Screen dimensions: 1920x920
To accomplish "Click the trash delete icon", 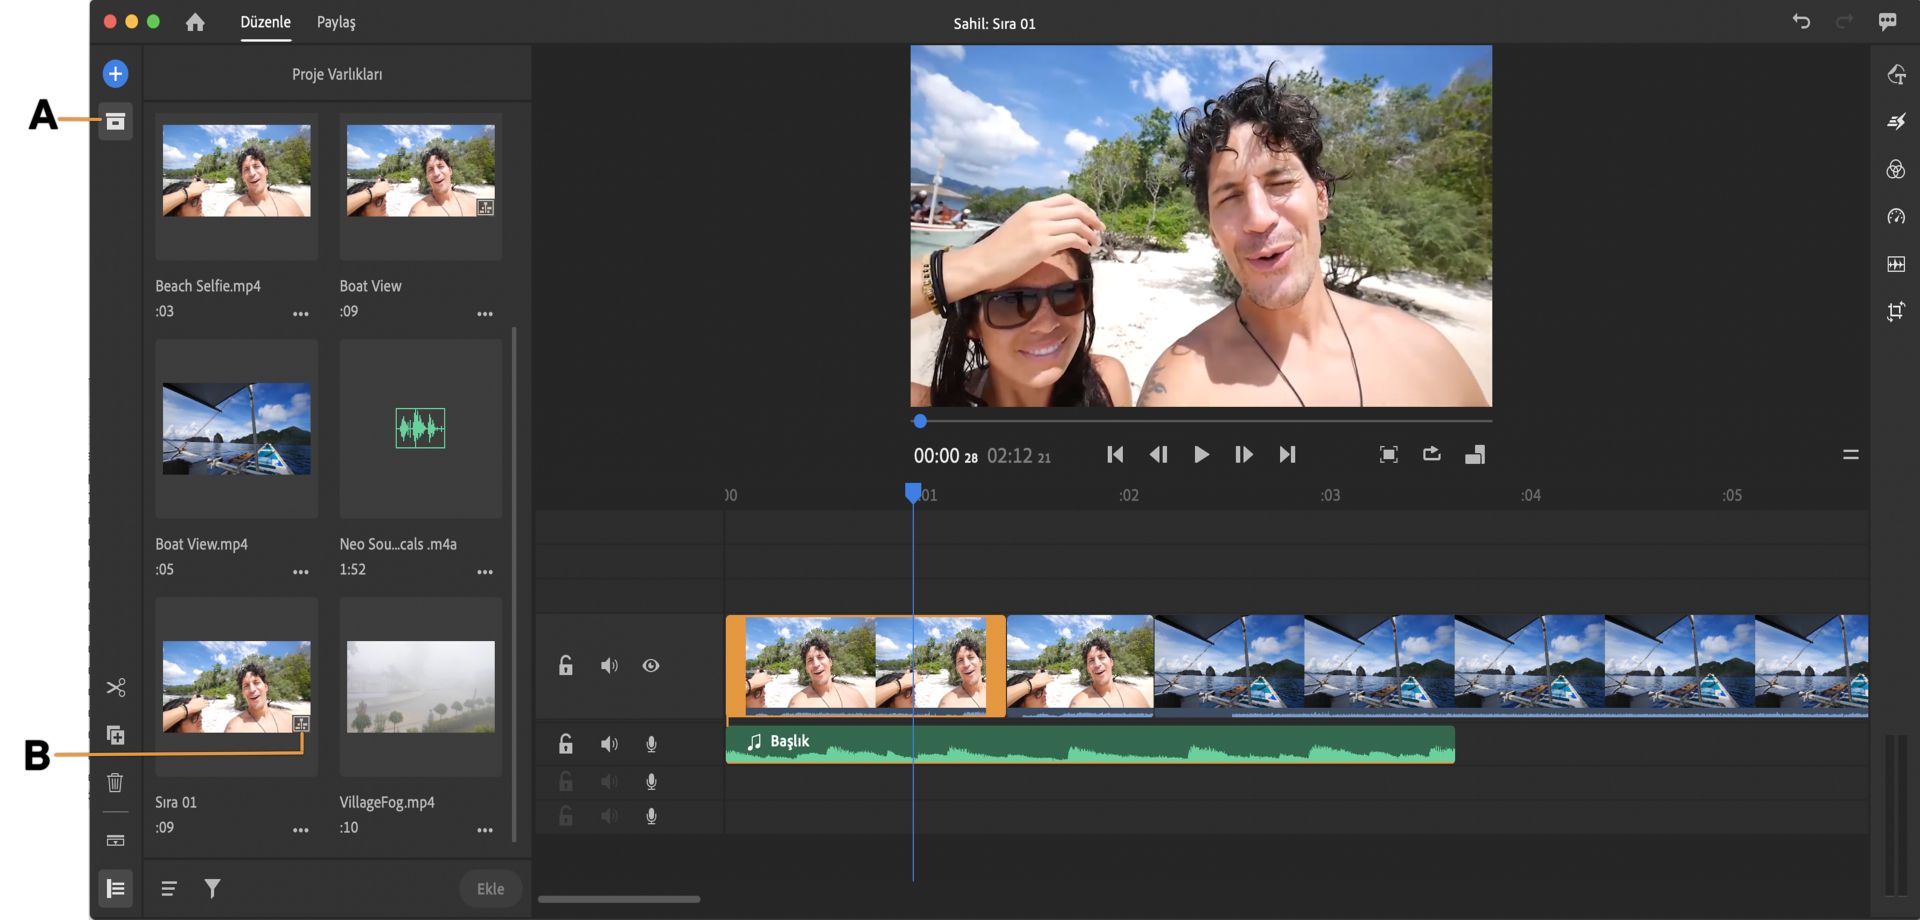I will tap(115, 782).
